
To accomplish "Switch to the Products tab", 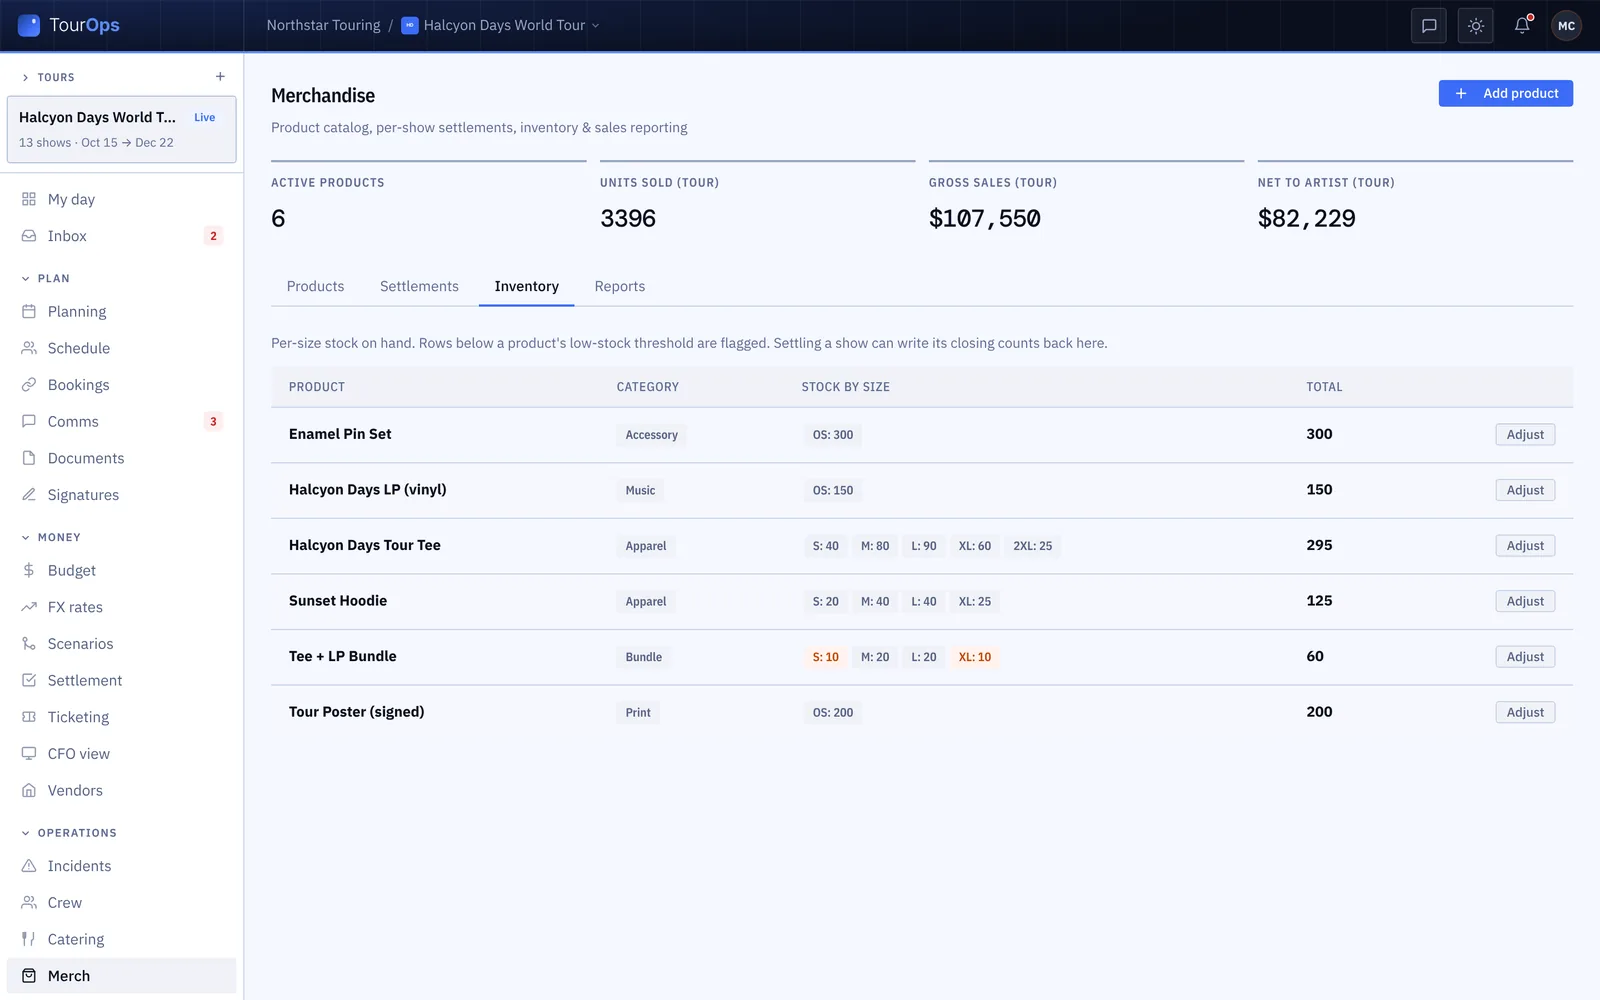I will pyautogui.click(x=315, y=286).
